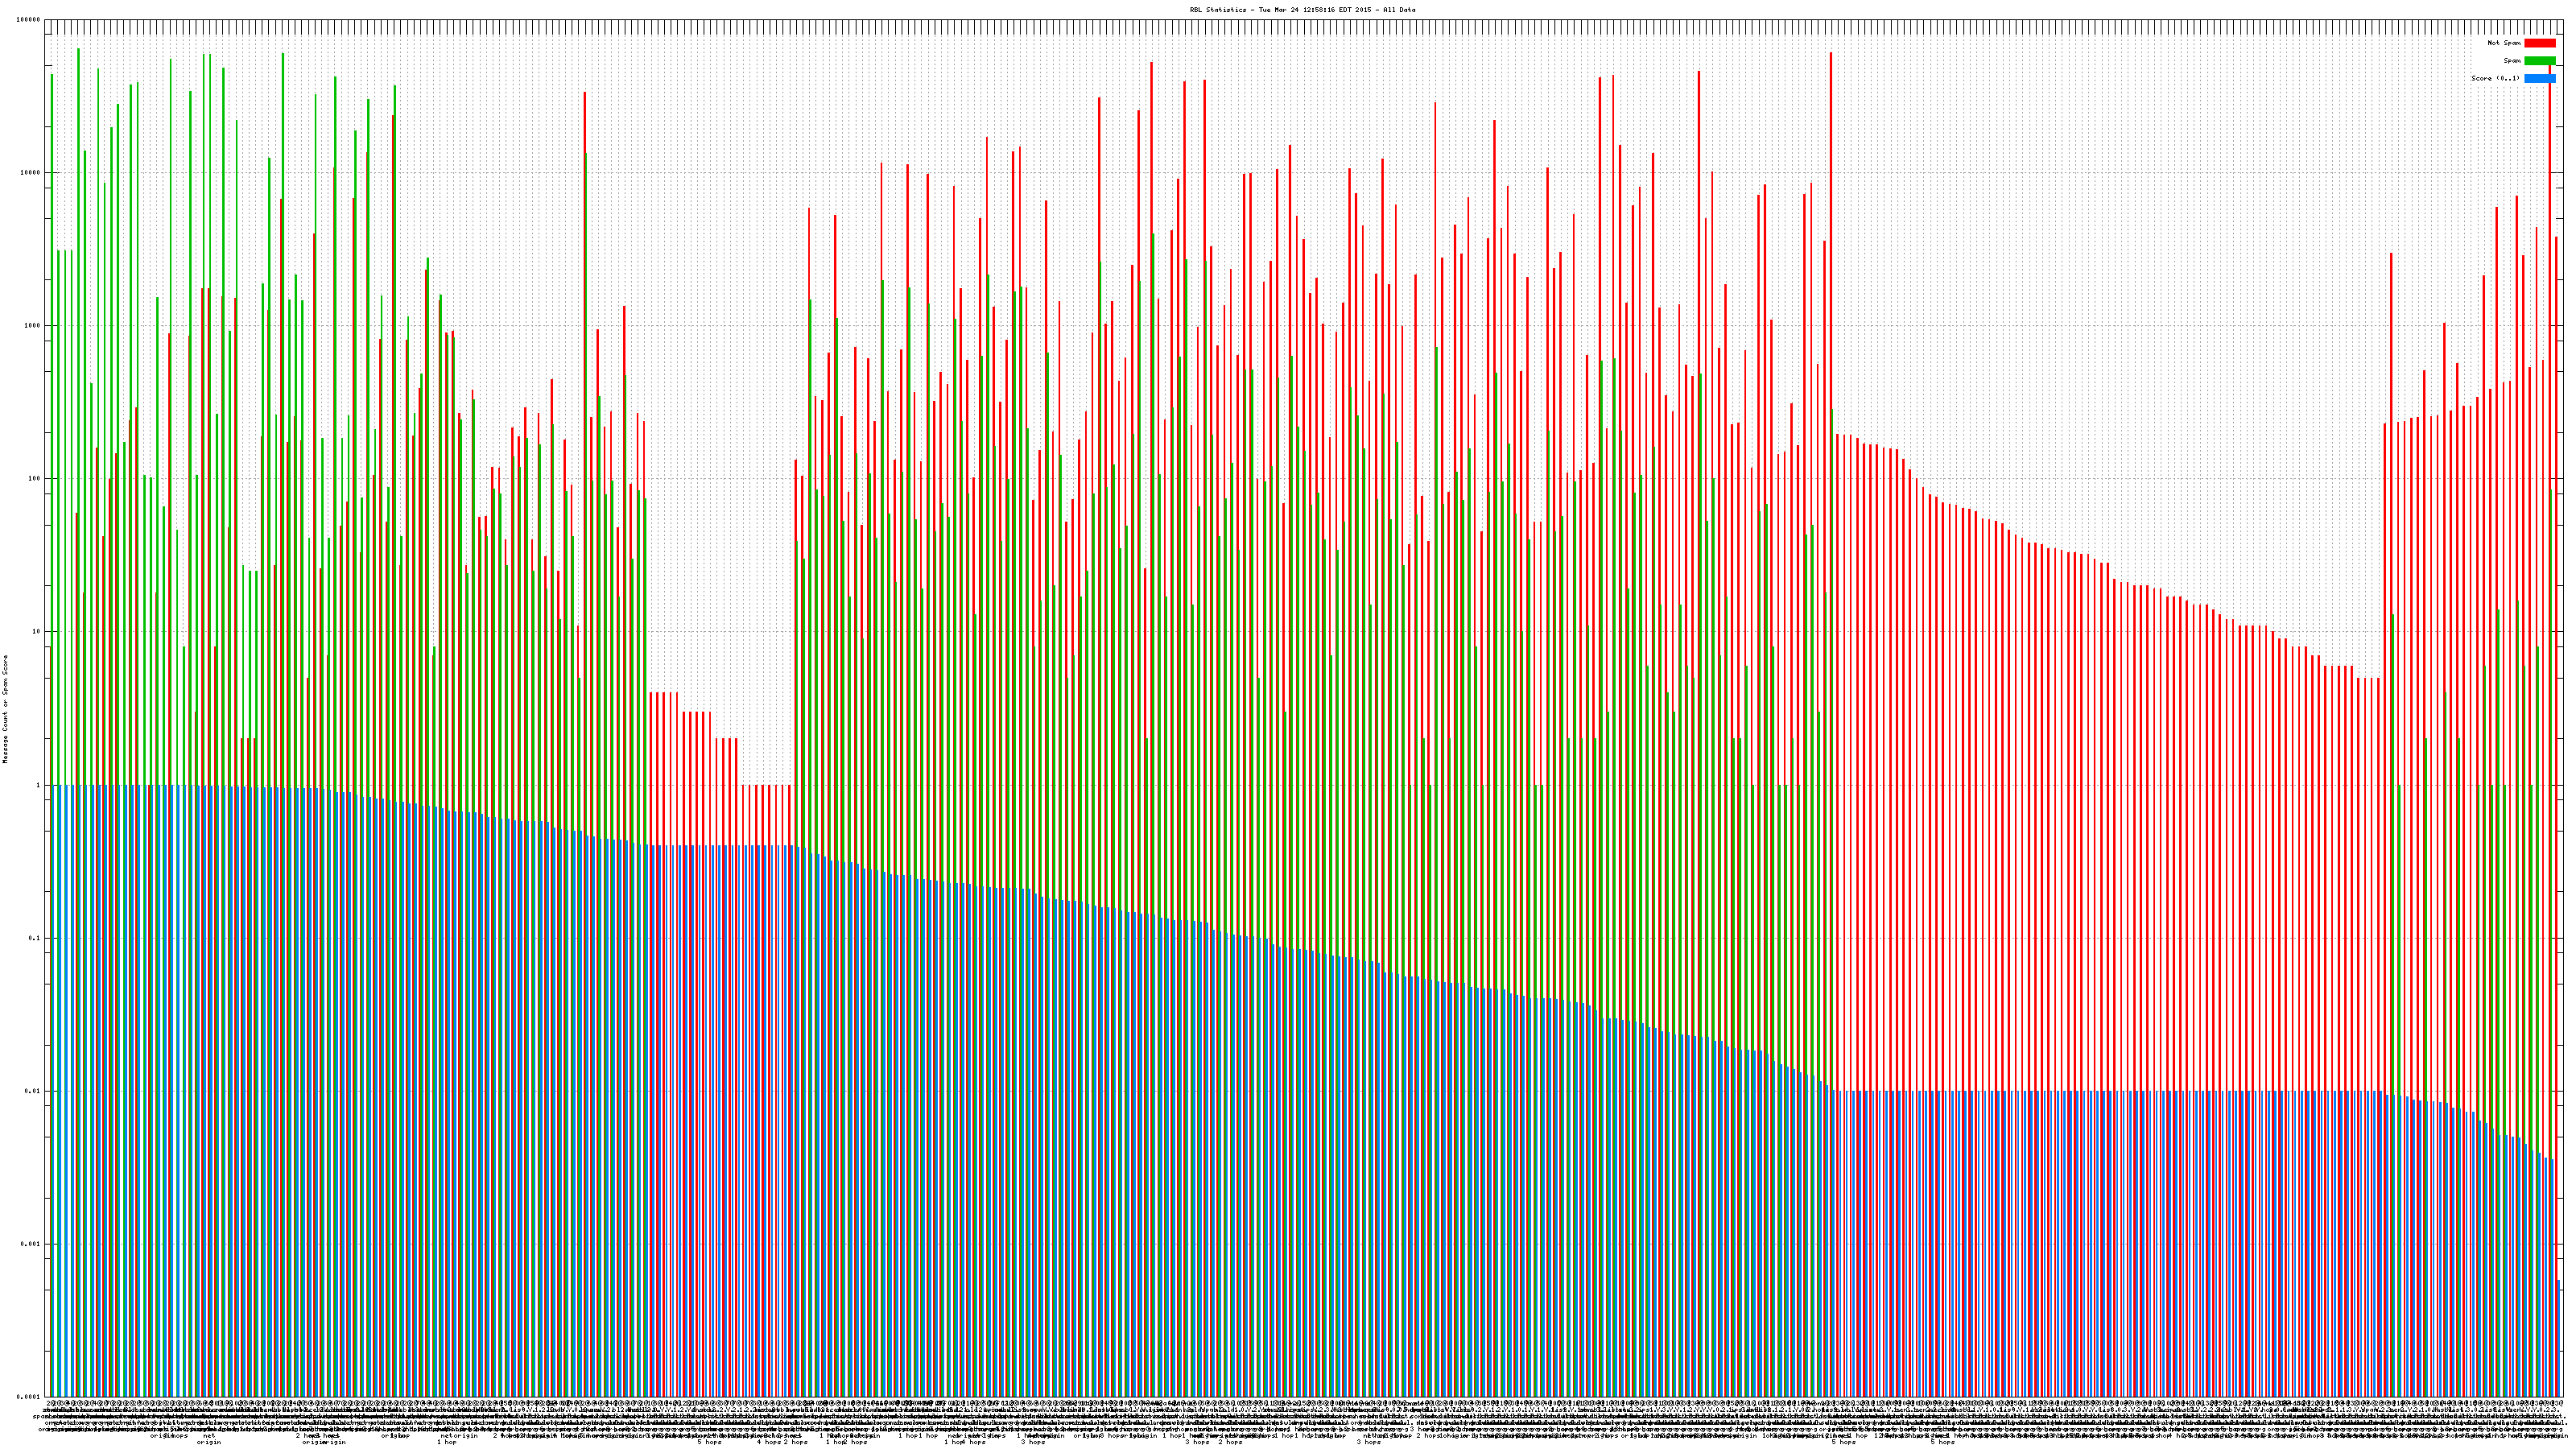The image size is (2576, 1449).
Task: Click the green Spam legend swatch
Action: (2539, 61)
